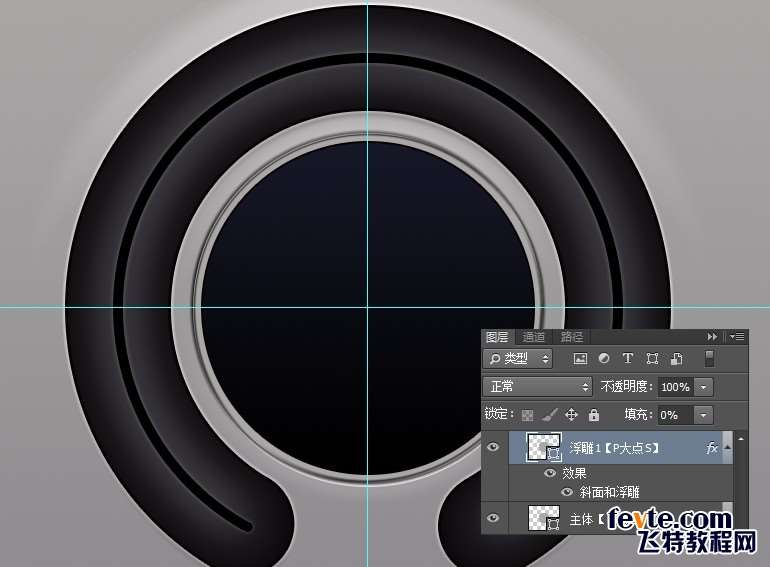The height and width of the screenshot is (567, 770).
Task: Click the adjustment layer filter icon
Action: click(x=604, y=359)
